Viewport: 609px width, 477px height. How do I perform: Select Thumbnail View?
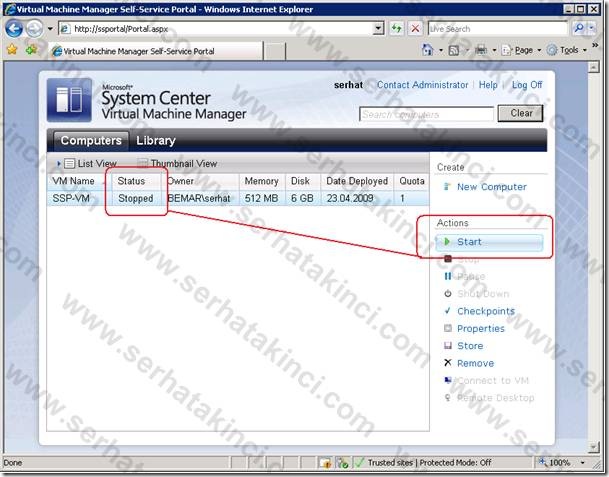[177, 164]
